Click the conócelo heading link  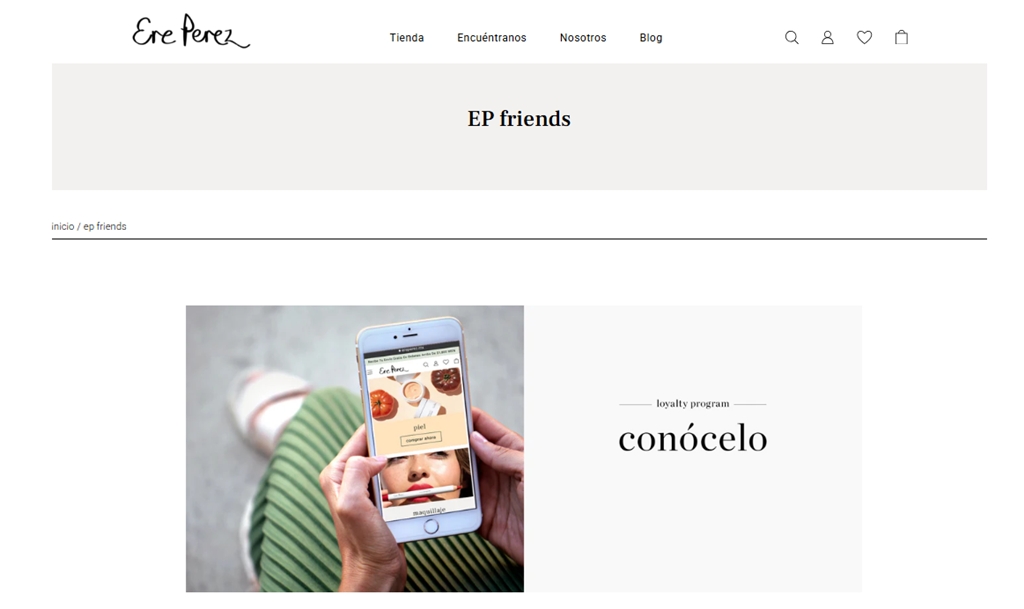[693, 439]
